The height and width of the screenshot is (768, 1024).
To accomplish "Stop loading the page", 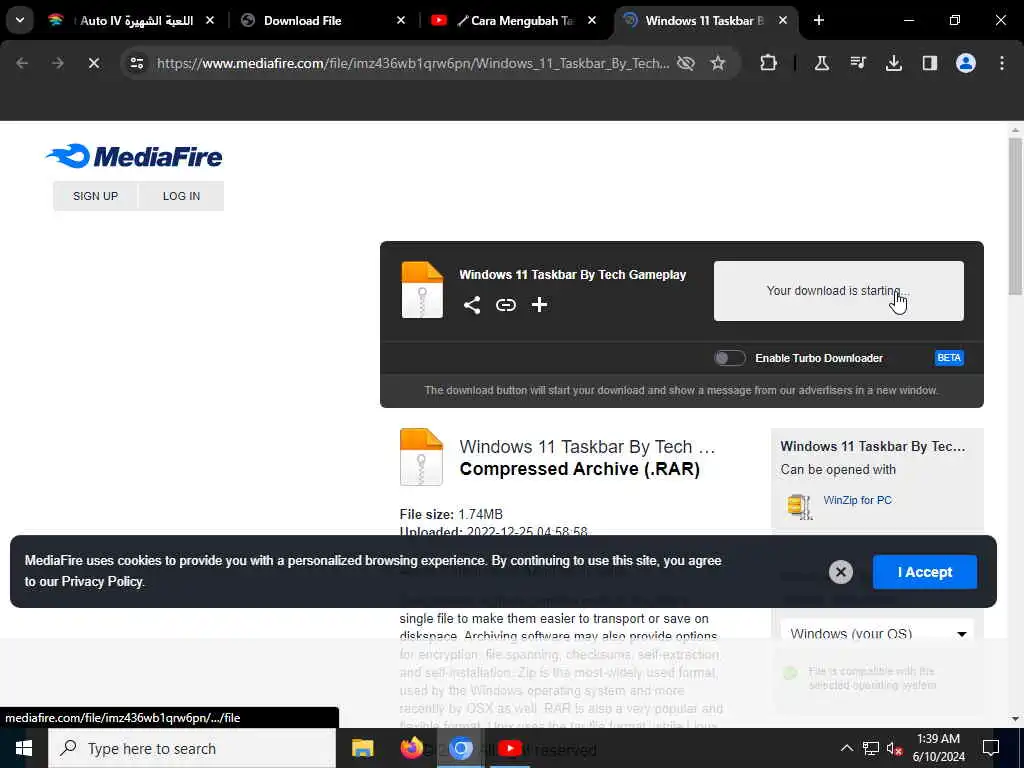I will 94,63.
